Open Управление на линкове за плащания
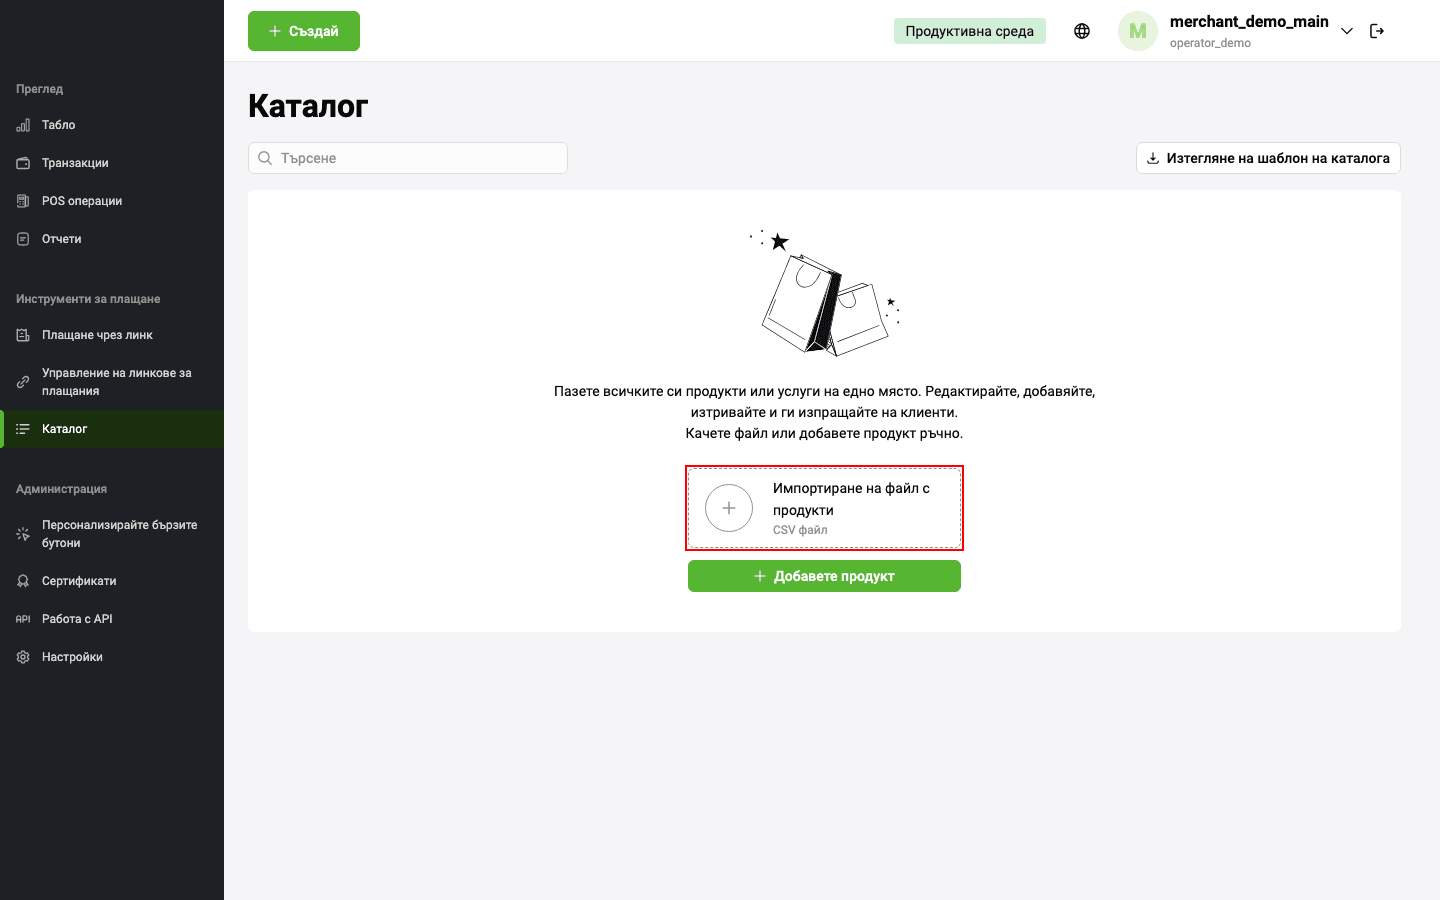This screenshot has width=1440, height=900. tap(112, 382)
